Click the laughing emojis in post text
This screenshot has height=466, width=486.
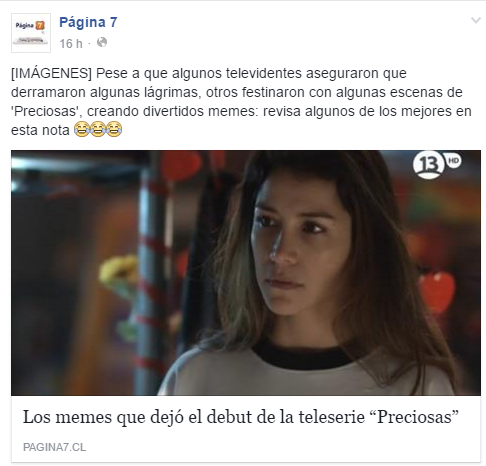98,129
